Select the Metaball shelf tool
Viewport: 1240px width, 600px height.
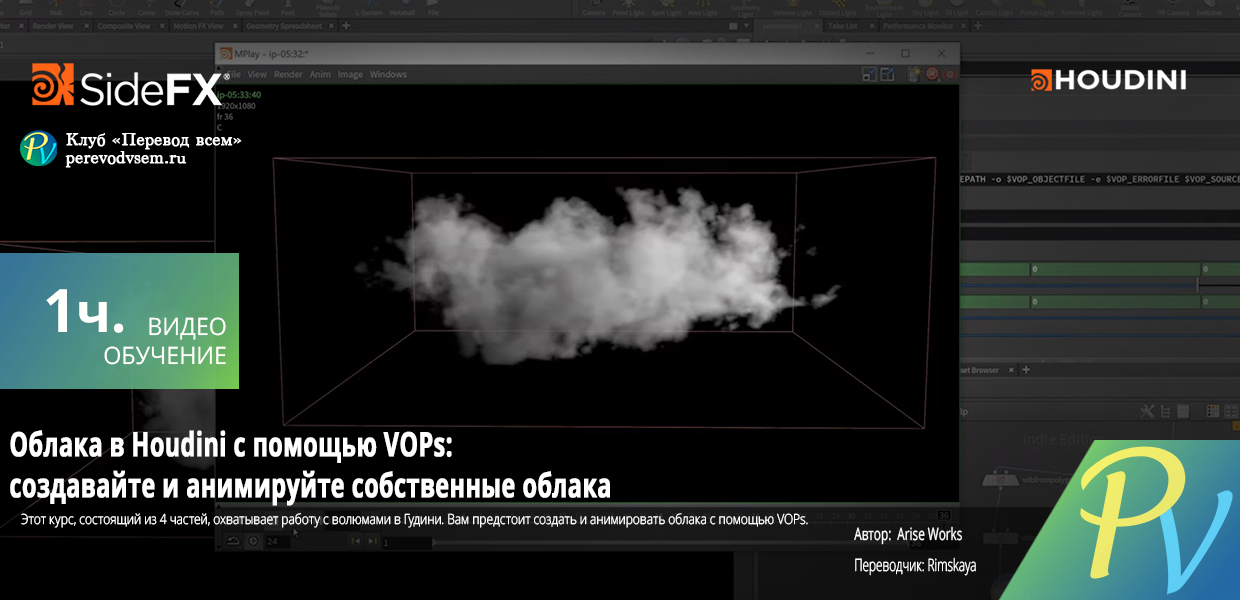click(402, 9)
